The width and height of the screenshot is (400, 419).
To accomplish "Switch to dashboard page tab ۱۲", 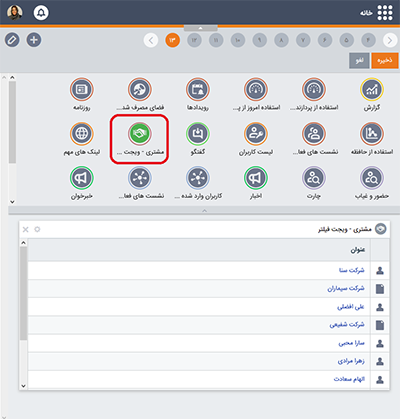I will coord(194,40).
